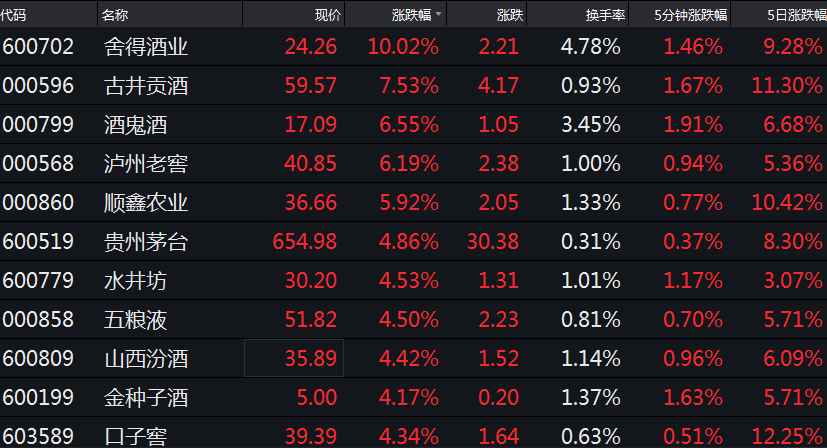Select 泸州老窖 row
Image resolution: width=827 pixels, height=448 pixels.
point(414,164)
